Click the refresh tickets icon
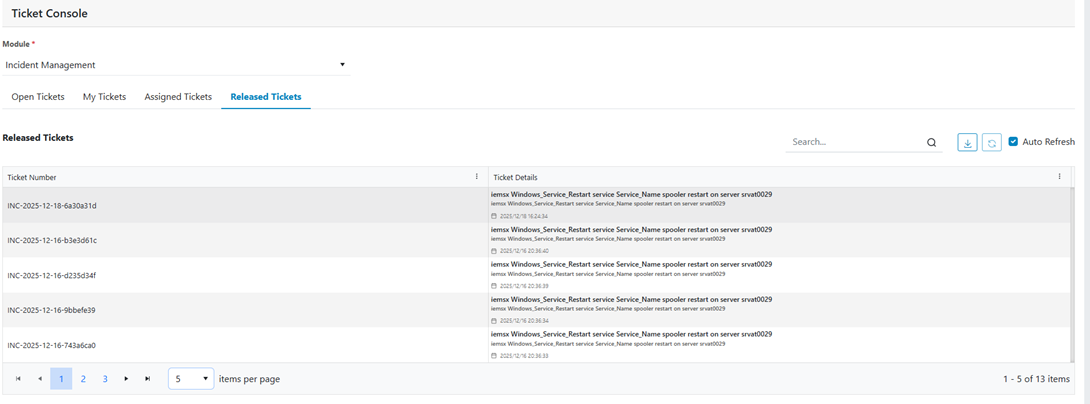 tap(992, 143)
